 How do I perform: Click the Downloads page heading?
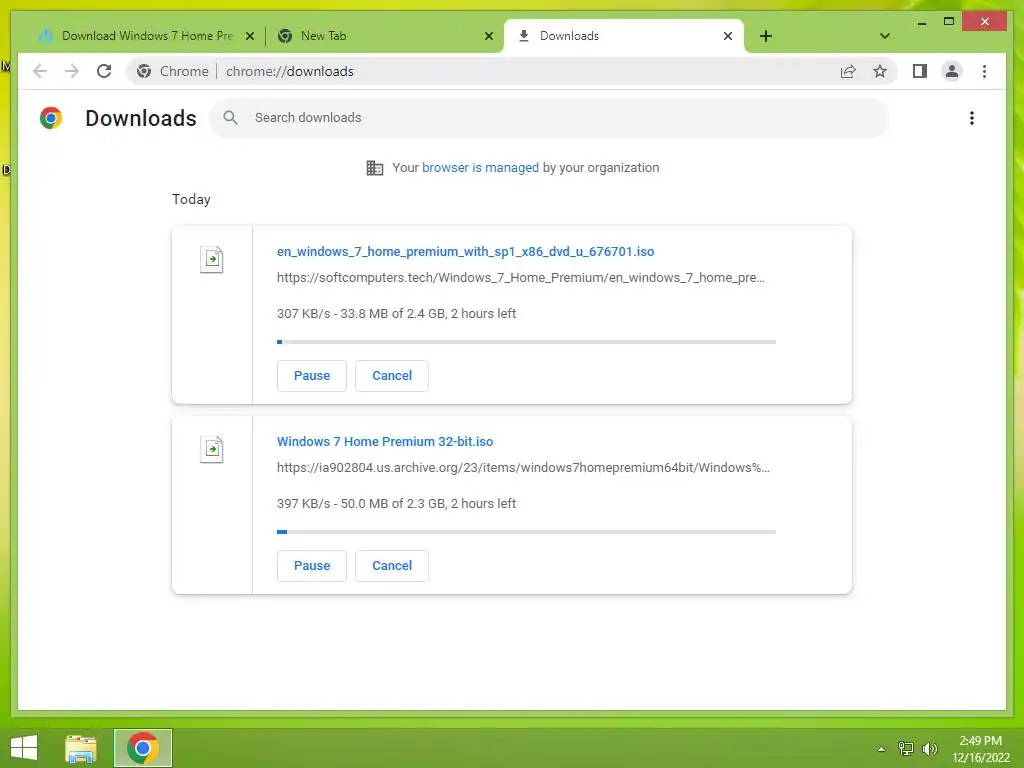140,118
